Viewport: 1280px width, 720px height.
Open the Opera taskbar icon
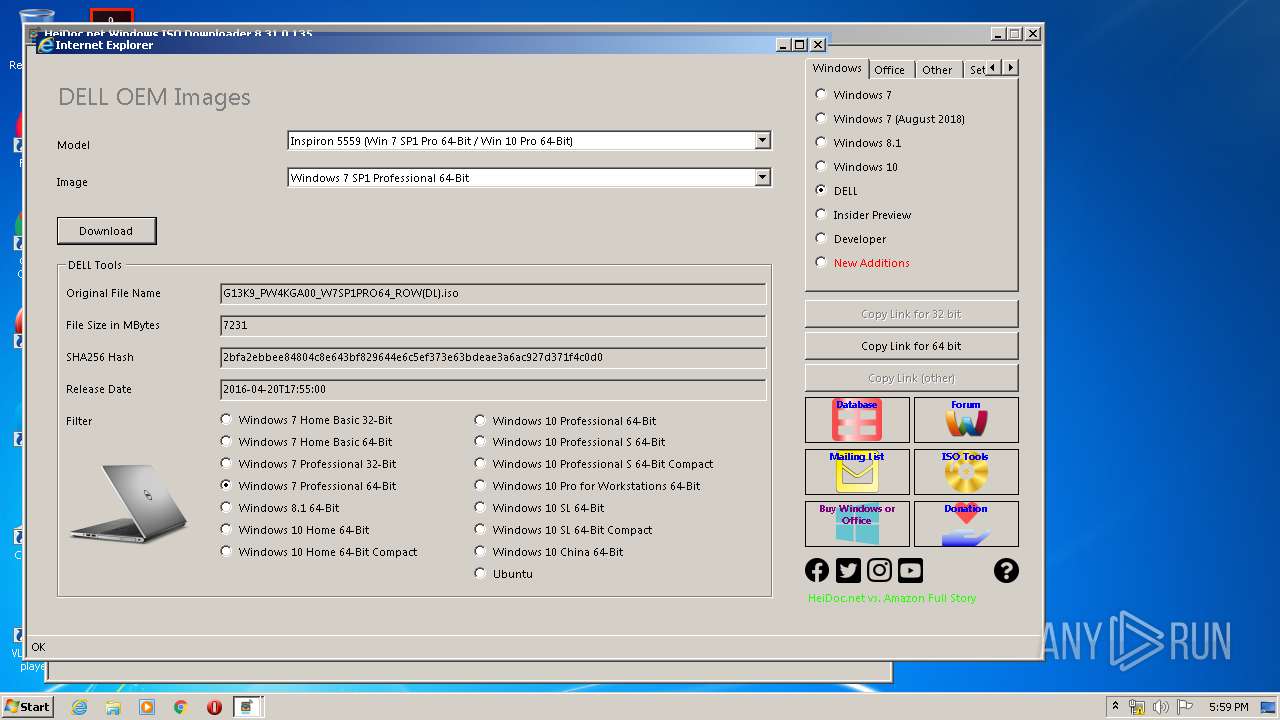214,707
